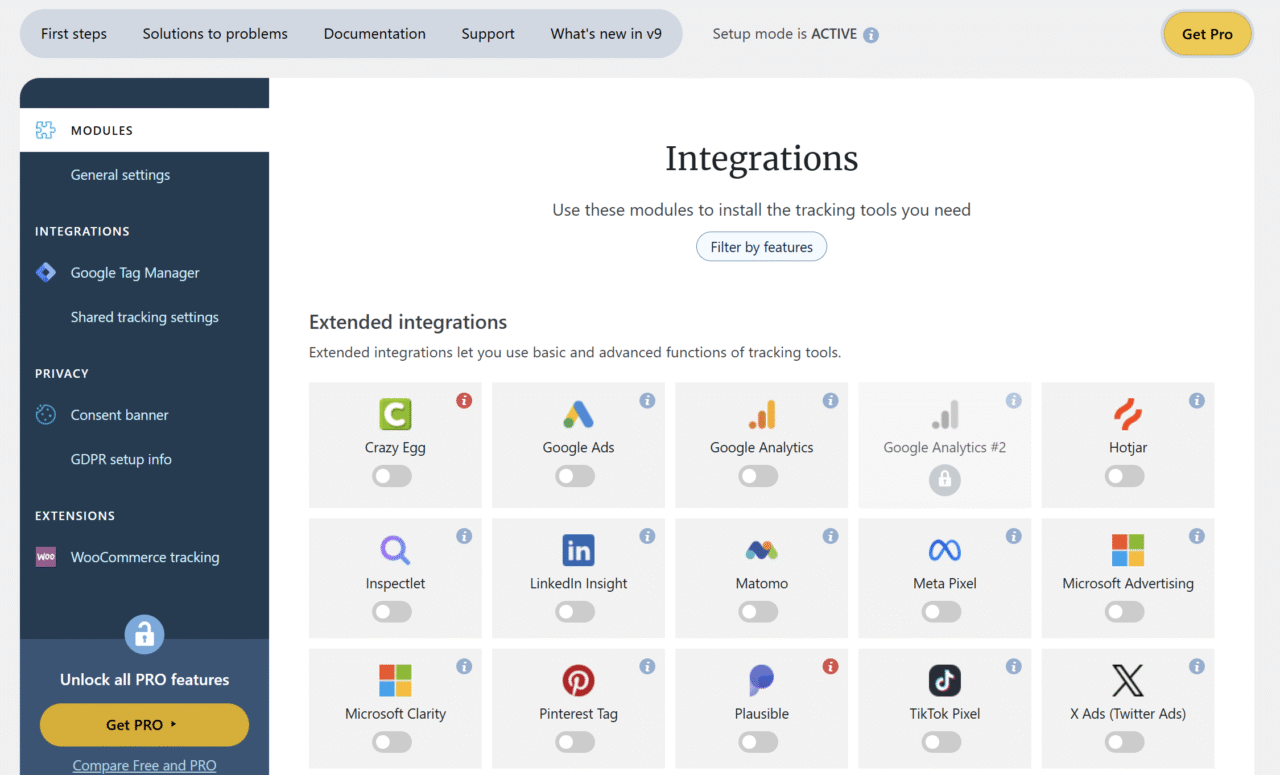The image size is (1280, 775).
Task: Switch on the Plausible toggle
Action: [758, 742]
